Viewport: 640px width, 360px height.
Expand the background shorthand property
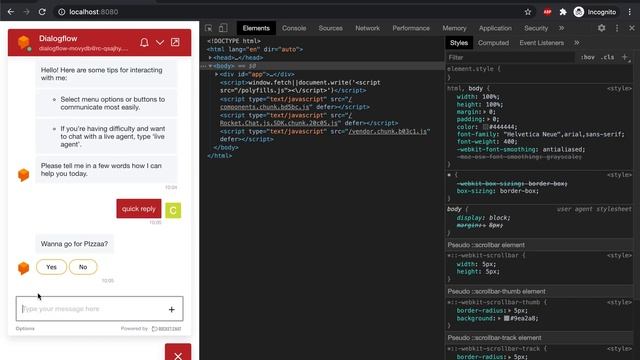pyautogui.click(x=500, y=318)
